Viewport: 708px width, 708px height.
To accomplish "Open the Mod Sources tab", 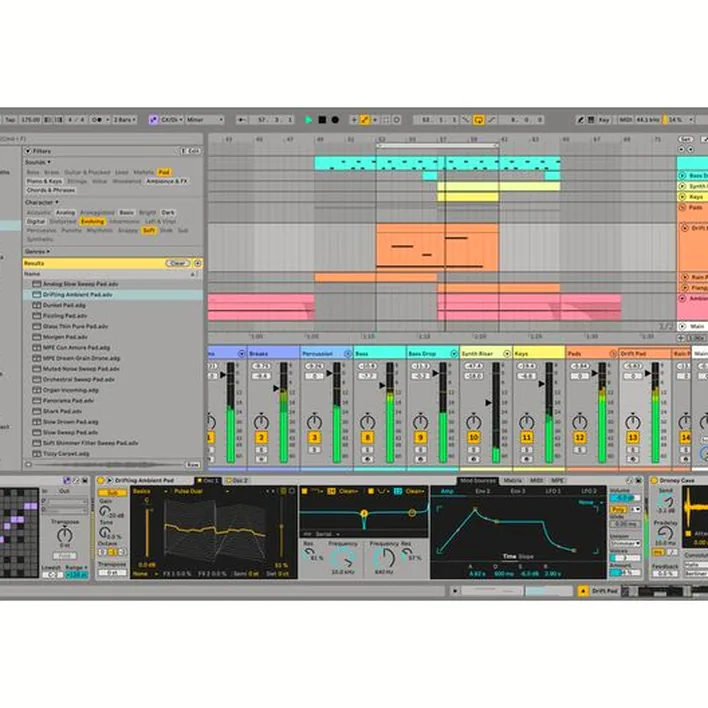I will click(478, 480).
